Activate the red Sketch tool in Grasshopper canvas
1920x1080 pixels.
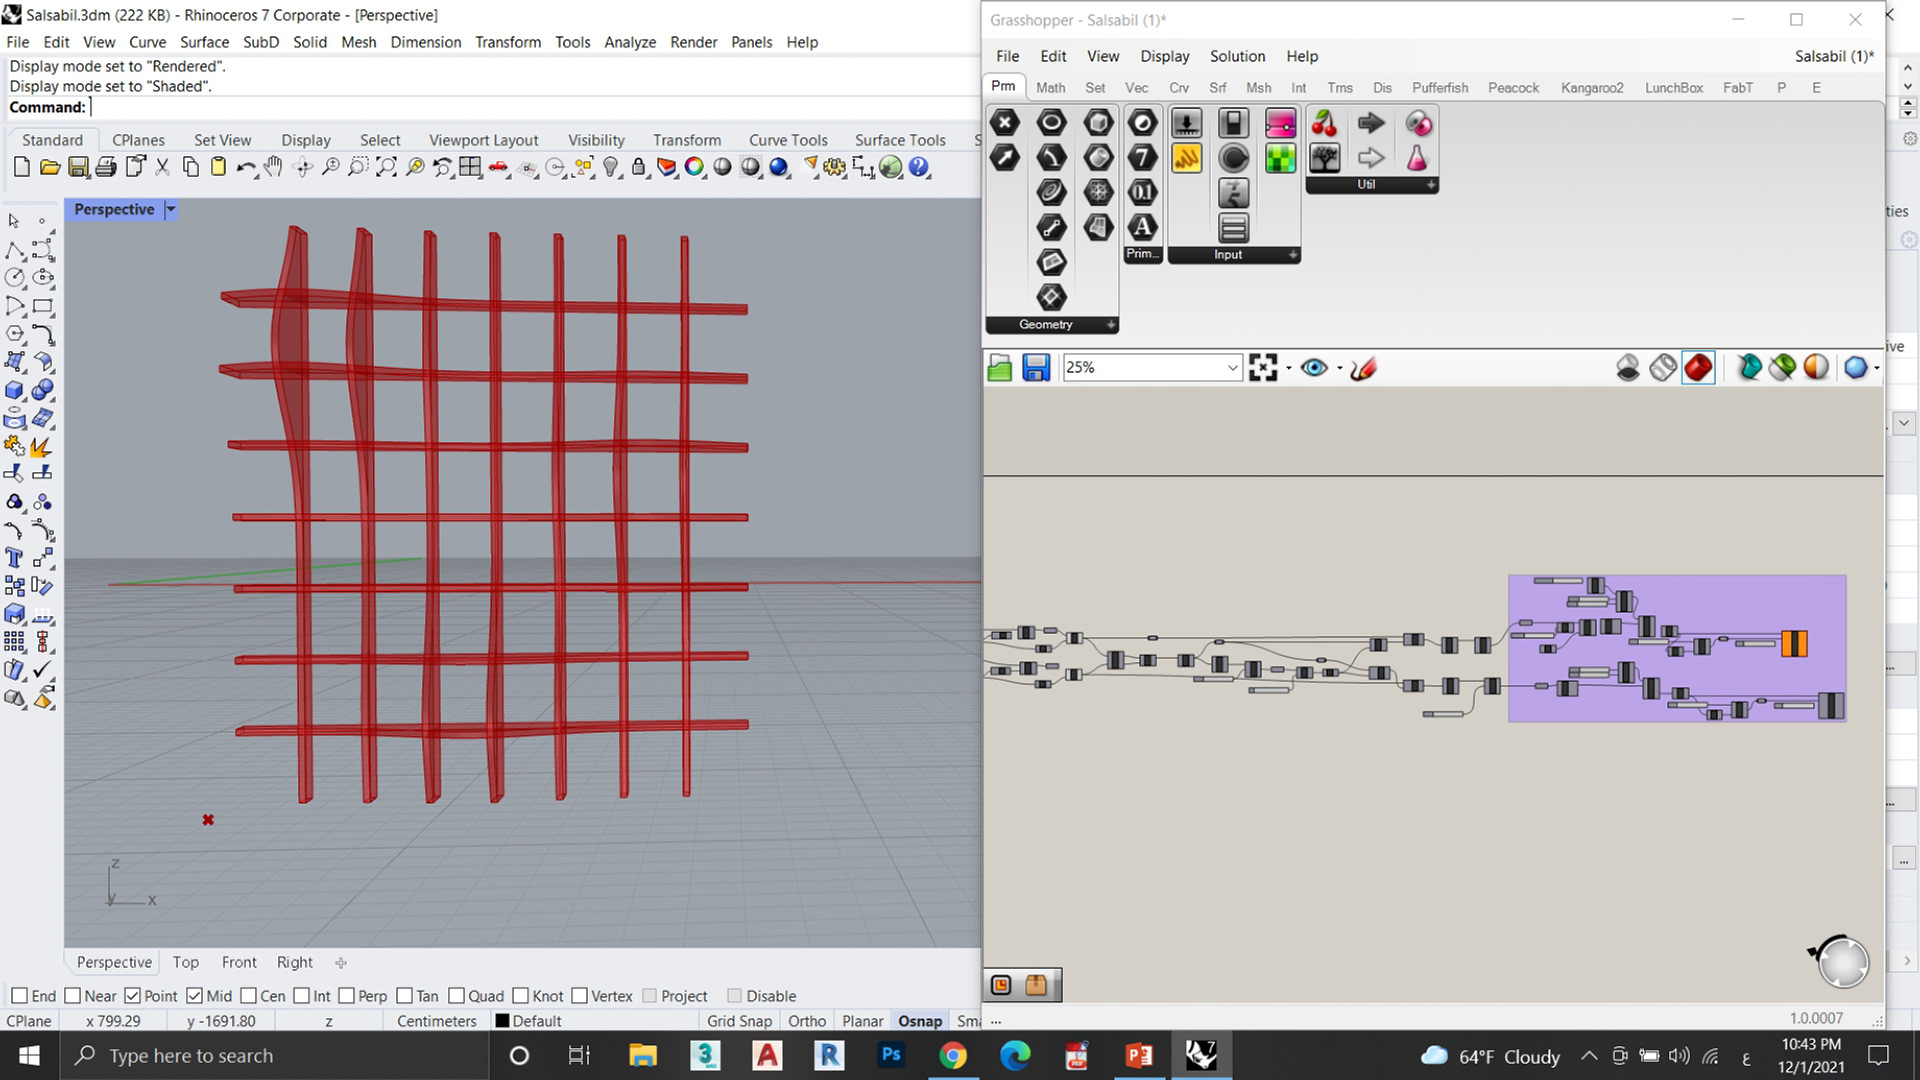coord(1365,368)
